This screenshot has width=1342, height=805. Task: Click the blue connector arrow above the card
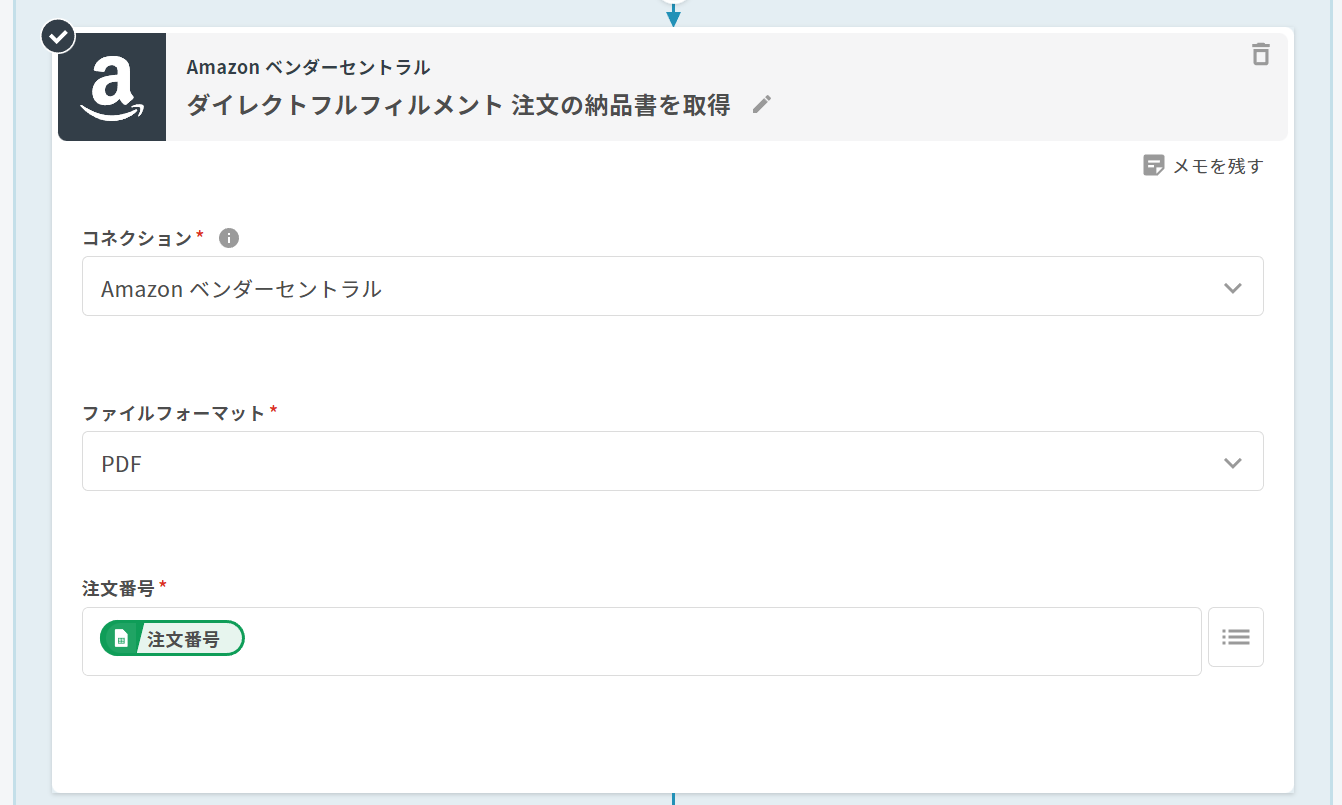(673, 16)
